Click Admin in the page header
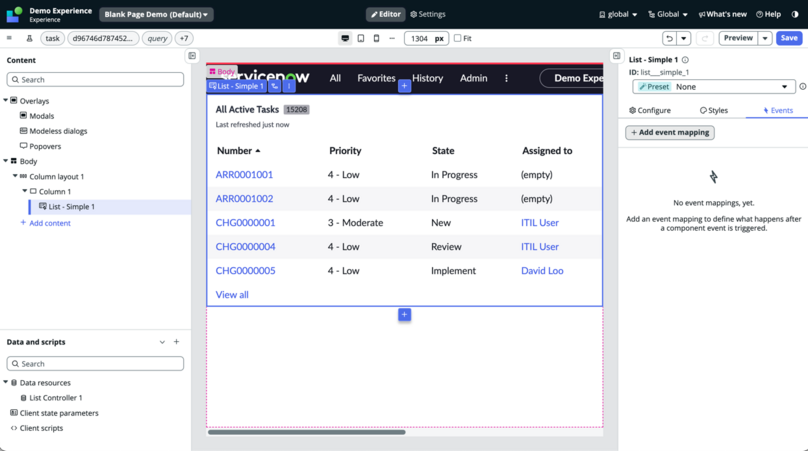Screen dimensions: 808x451 pos(474,78)
